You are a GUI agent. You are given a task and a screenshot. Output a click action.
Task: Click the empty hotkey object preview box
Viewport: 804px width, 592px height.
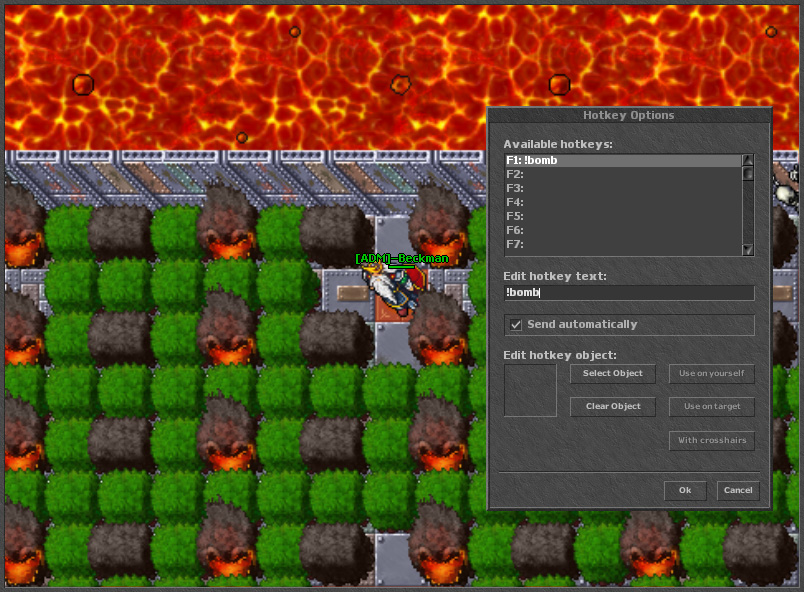pos(530,390)
